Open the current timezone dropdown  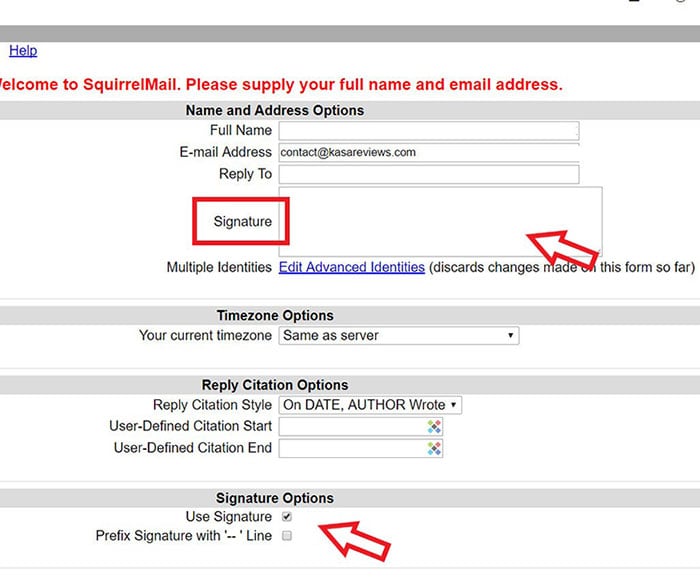pos(399,335)
